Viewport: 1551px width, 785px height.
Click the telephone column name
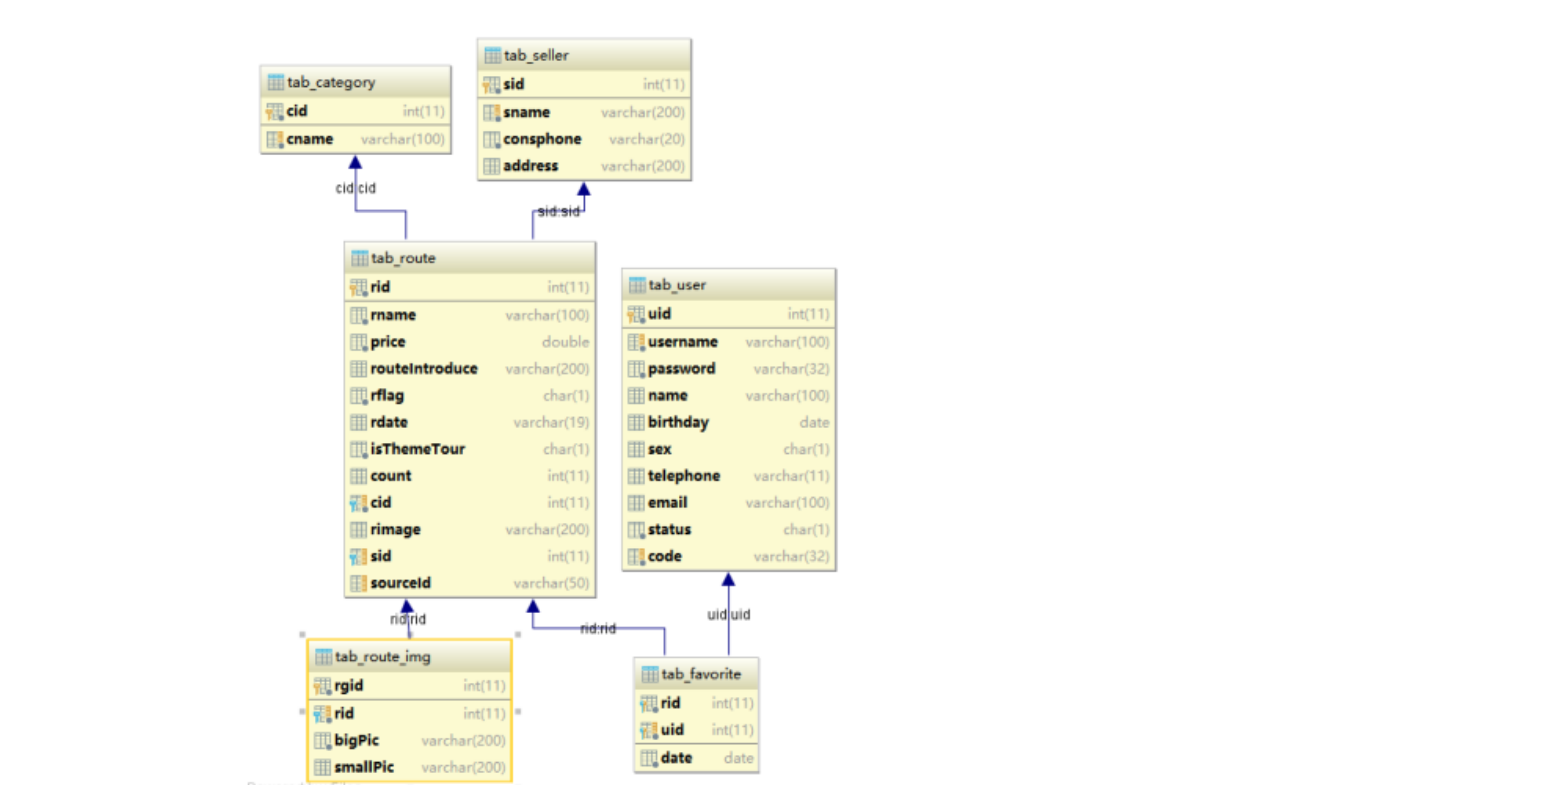(x=684, y=476)
